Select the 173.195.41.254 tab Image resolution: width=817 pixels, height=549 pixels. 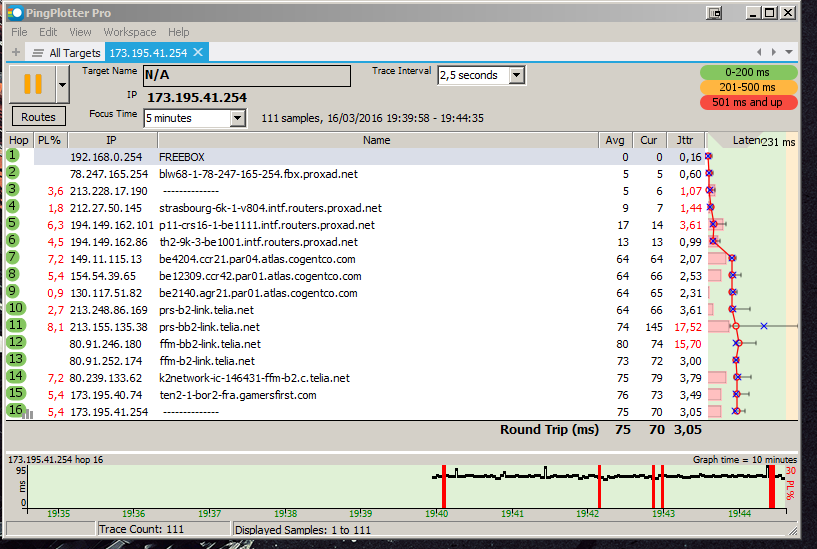pyautogui.click(x=148, y=53)
